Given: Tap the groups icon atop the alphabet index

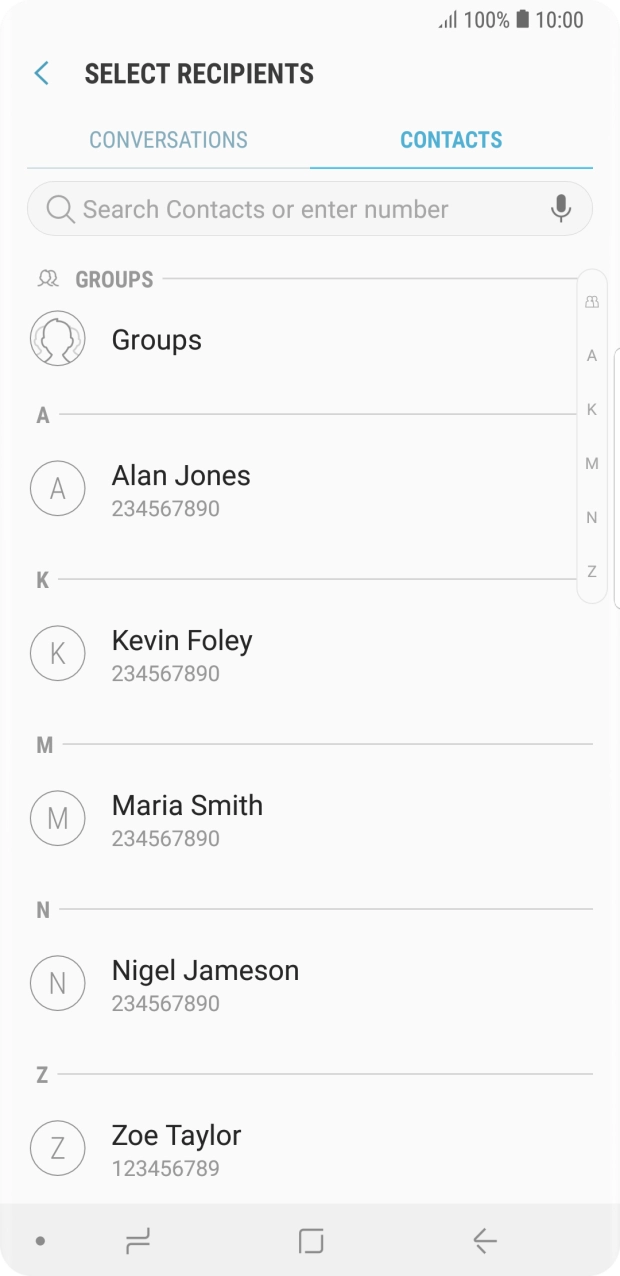Looking at the screenshot, I should 591,300.
